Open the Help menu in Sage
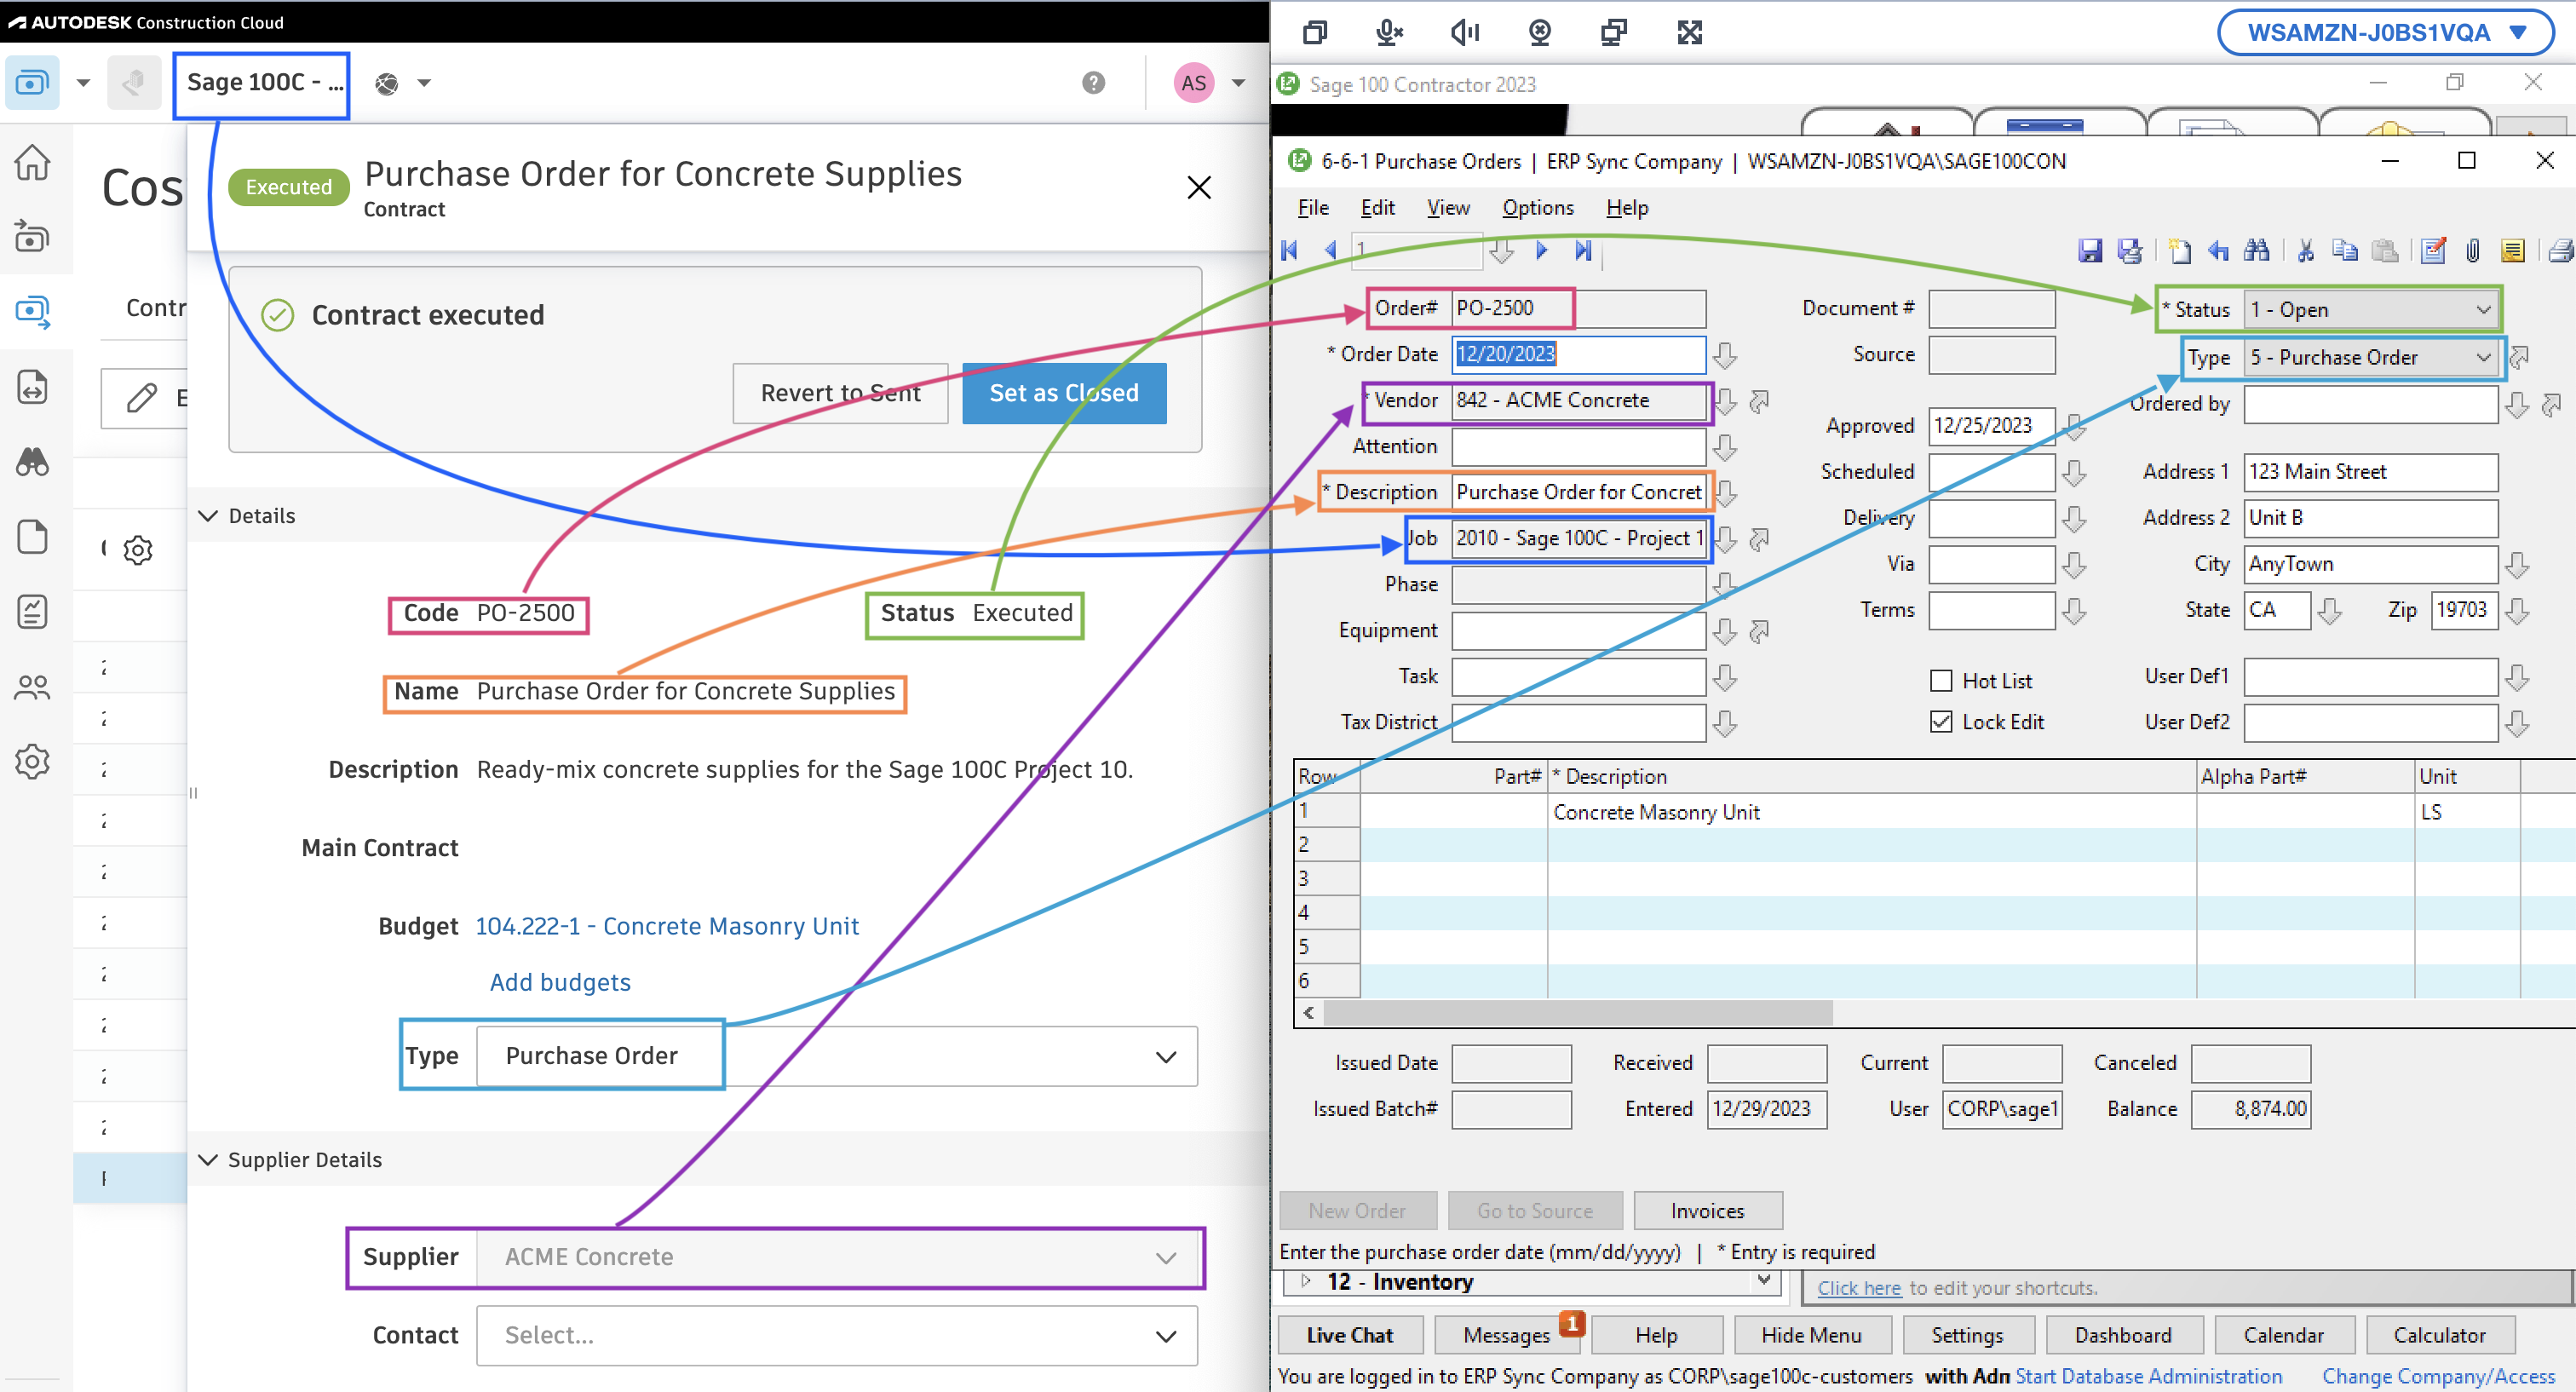Image resolution: width=2576 pixels, height=1392 pixels. (1627, 208)
